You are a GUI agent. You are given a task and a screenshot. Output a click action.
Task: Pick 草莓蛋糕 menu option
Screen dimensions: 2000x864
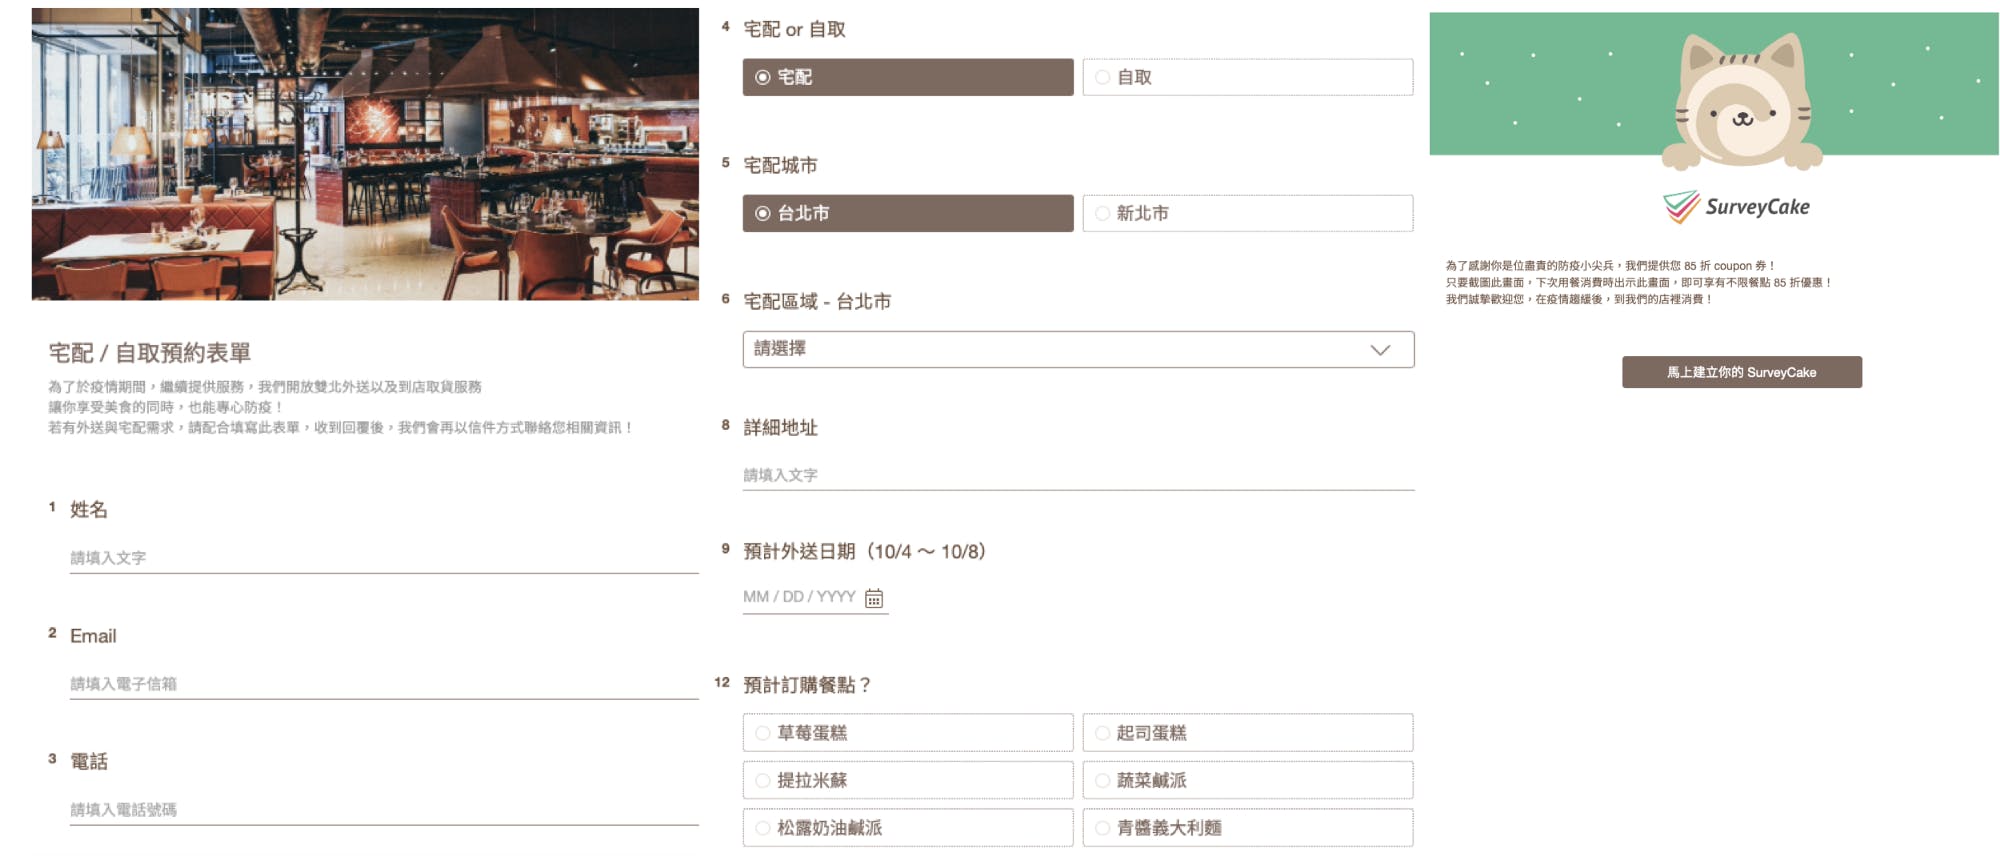[908, 733]
